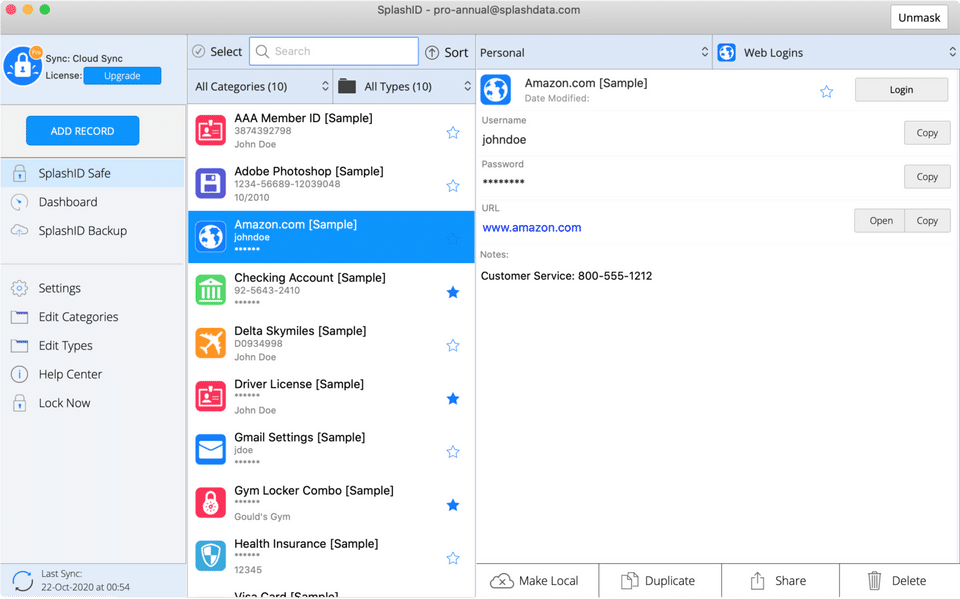The height and width of the screenshot is (599, 960).
Task: Open the URL with Open button
Action: [x=880, y=220]
